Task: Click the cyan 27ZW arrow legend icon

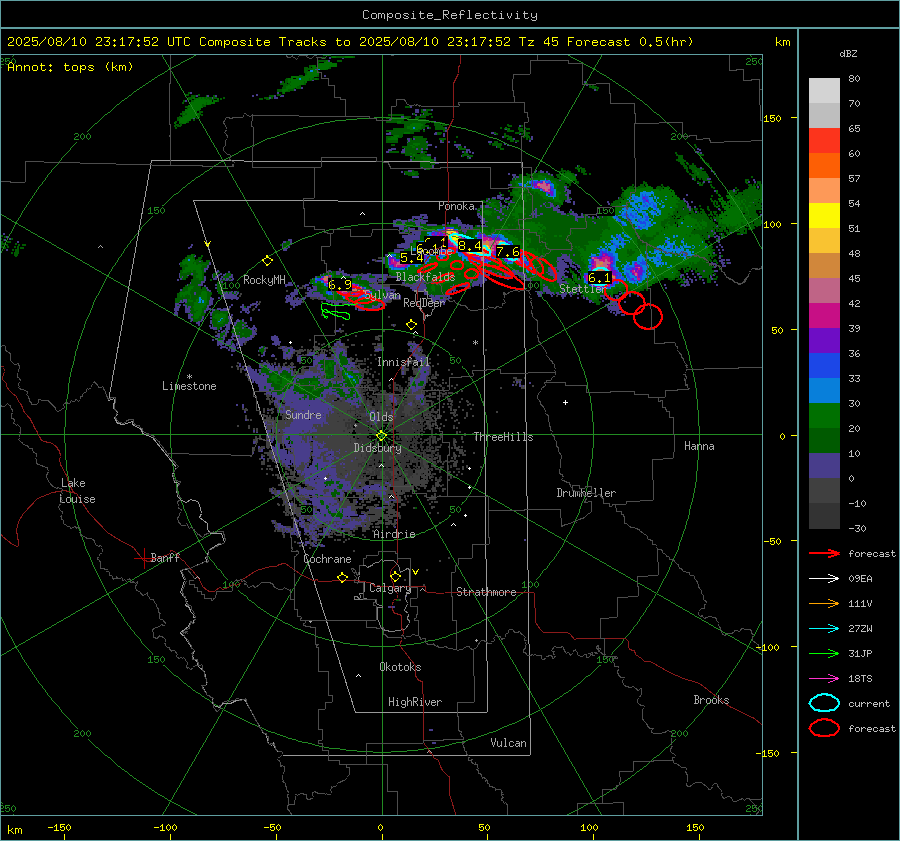Action: point(824,629)
